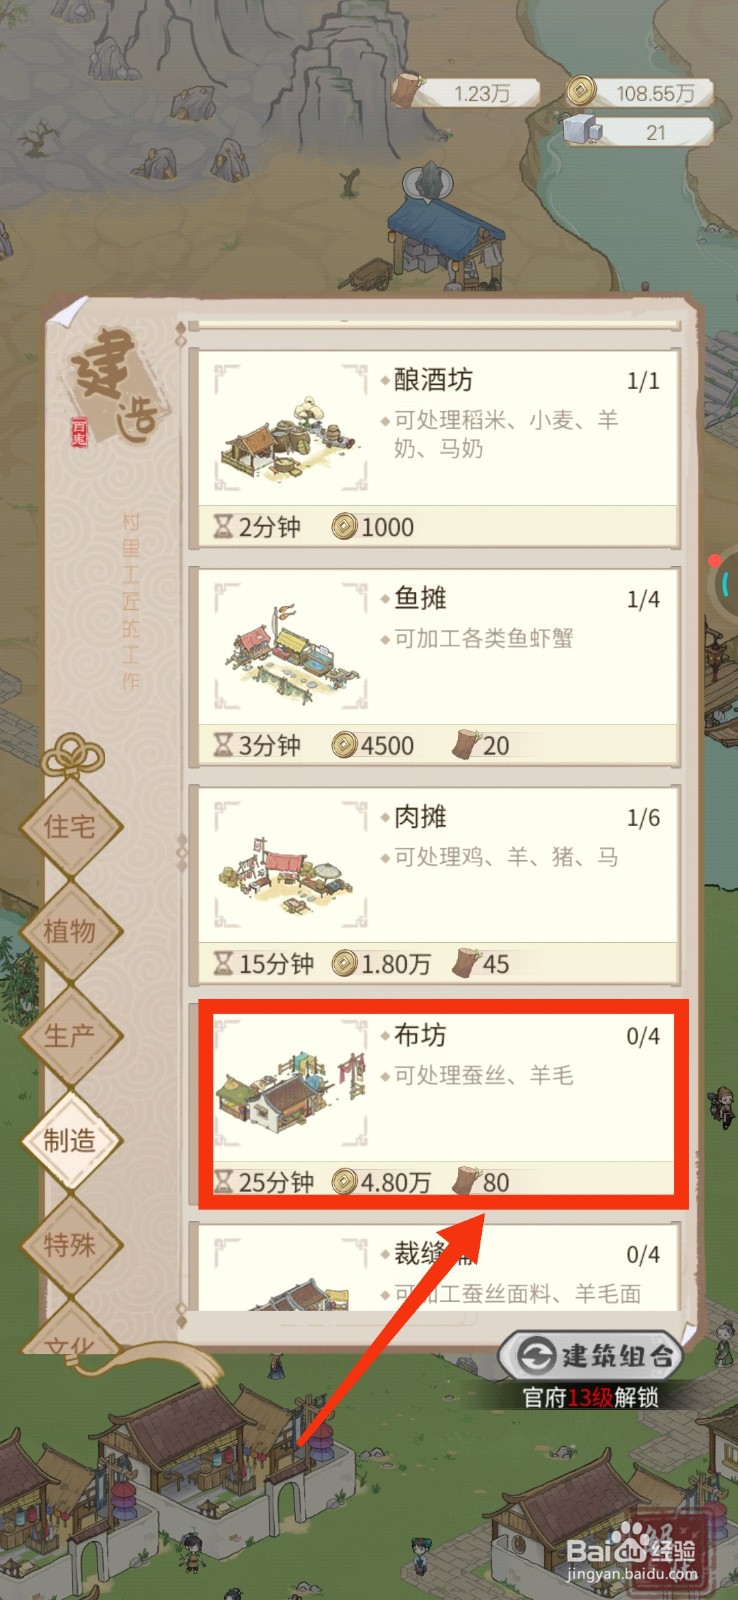
Task: Tap the wood icon beside 80
Action: 466,1181
